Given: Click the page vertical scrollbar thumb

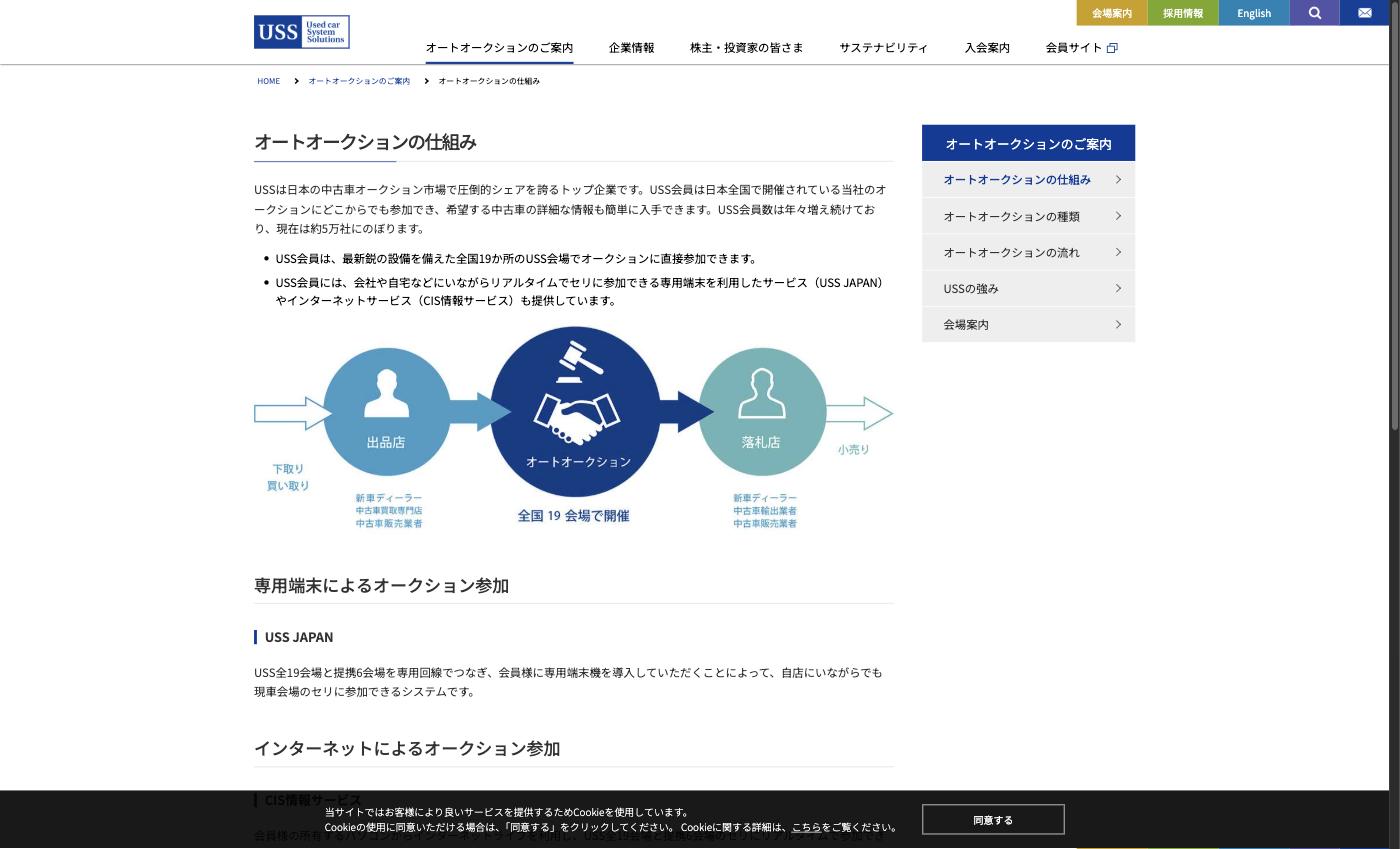Looking at the screenshot, I should tap(1395, 215).
